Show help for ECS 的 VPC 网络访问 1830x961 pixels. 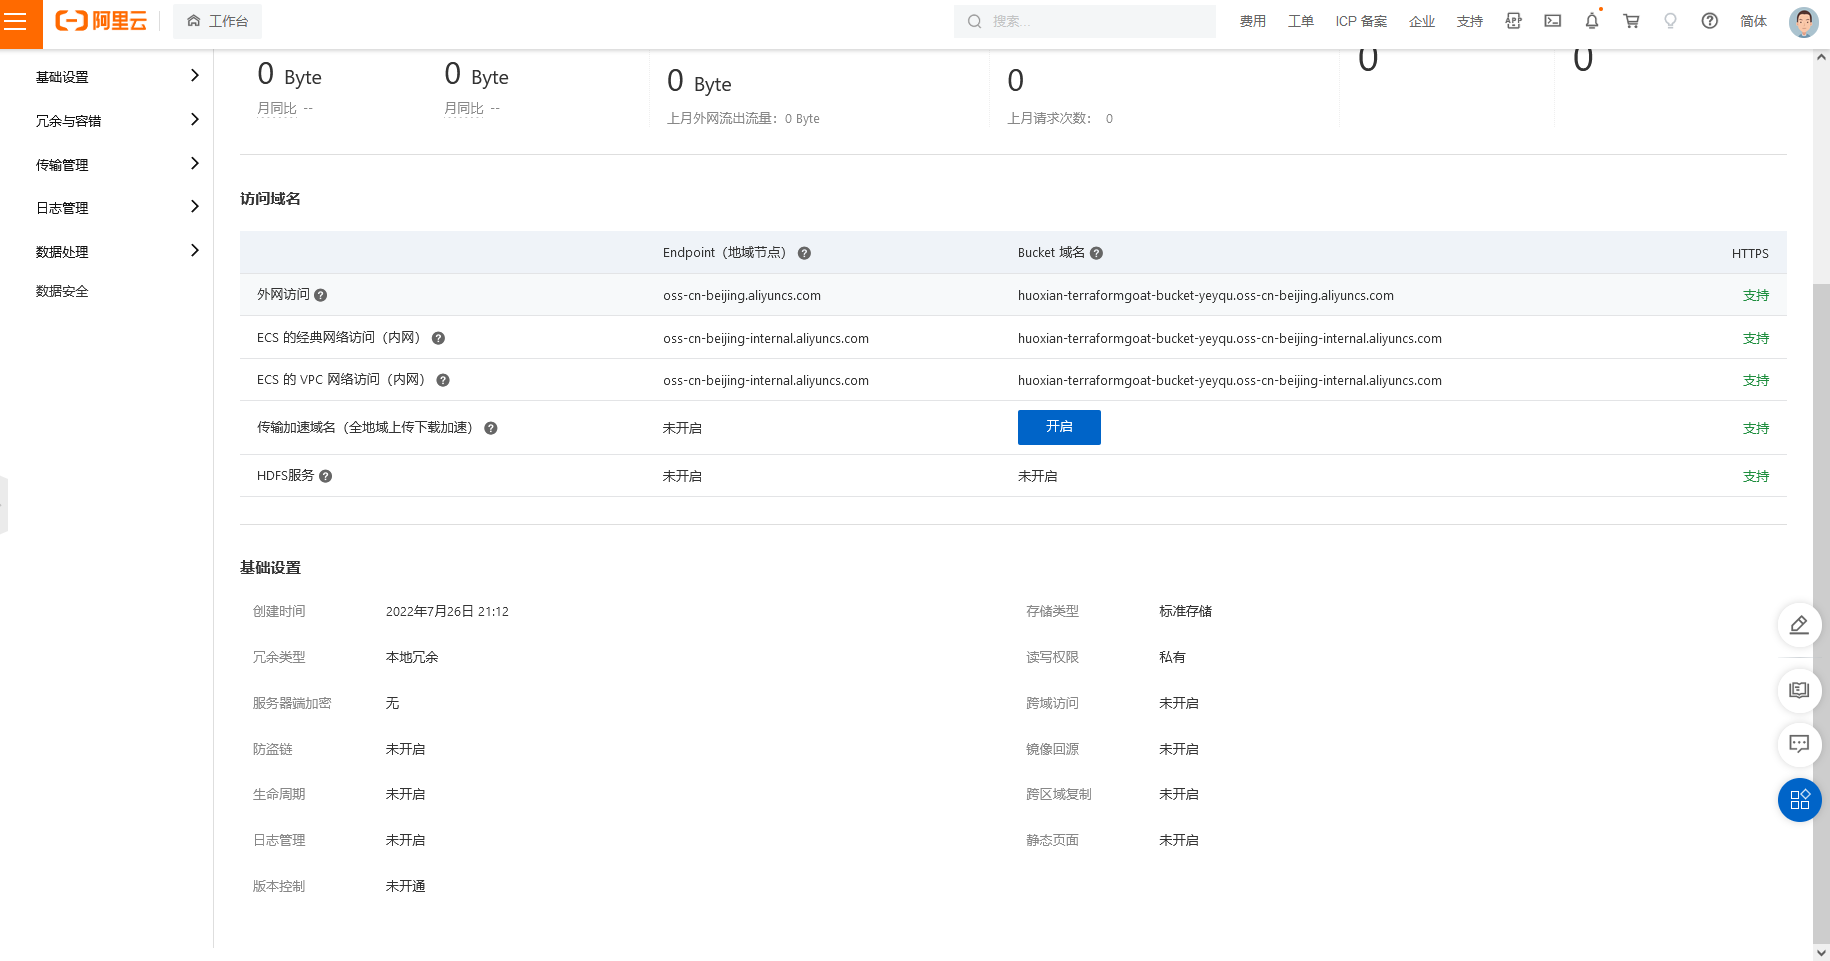(443, 380)
